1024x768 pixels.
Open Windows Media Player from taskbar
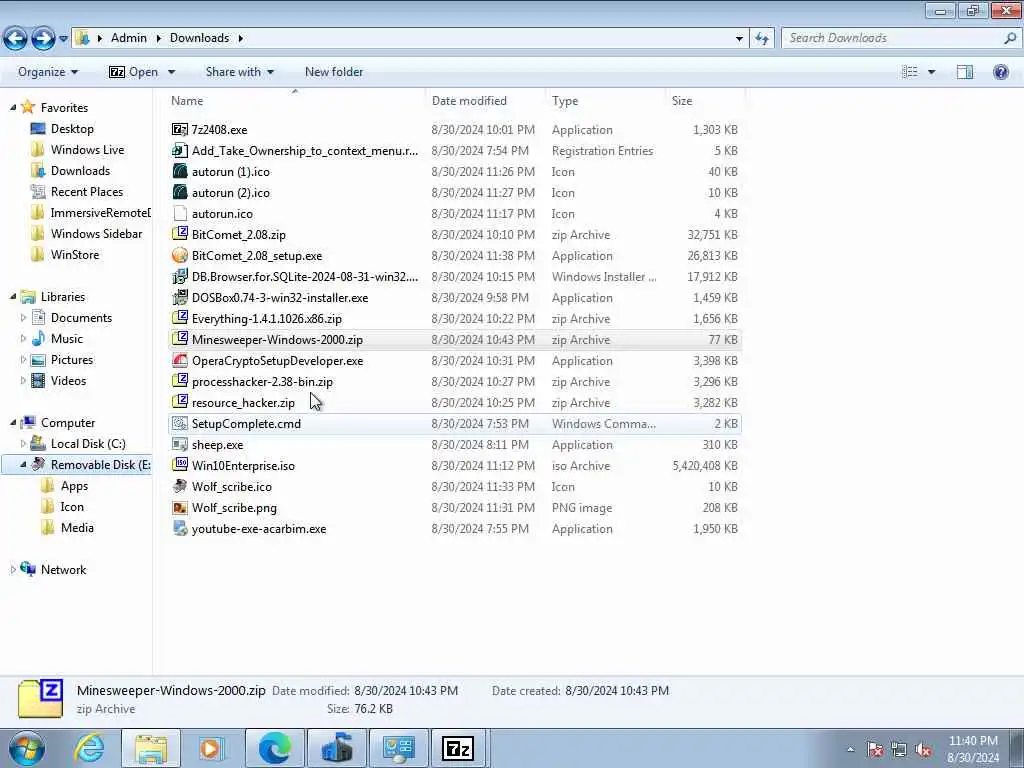coord(212,748)
